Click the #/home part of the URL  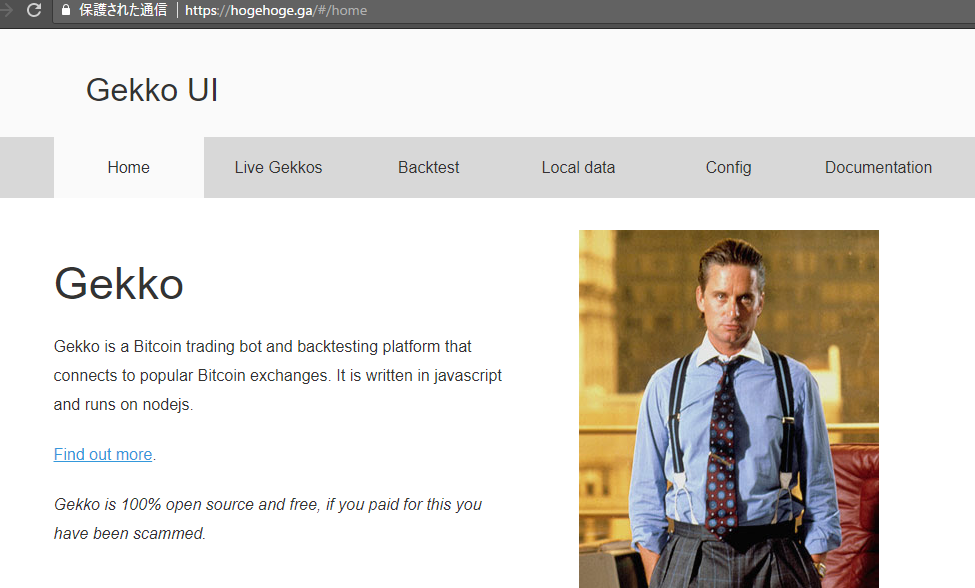point(342,11)
